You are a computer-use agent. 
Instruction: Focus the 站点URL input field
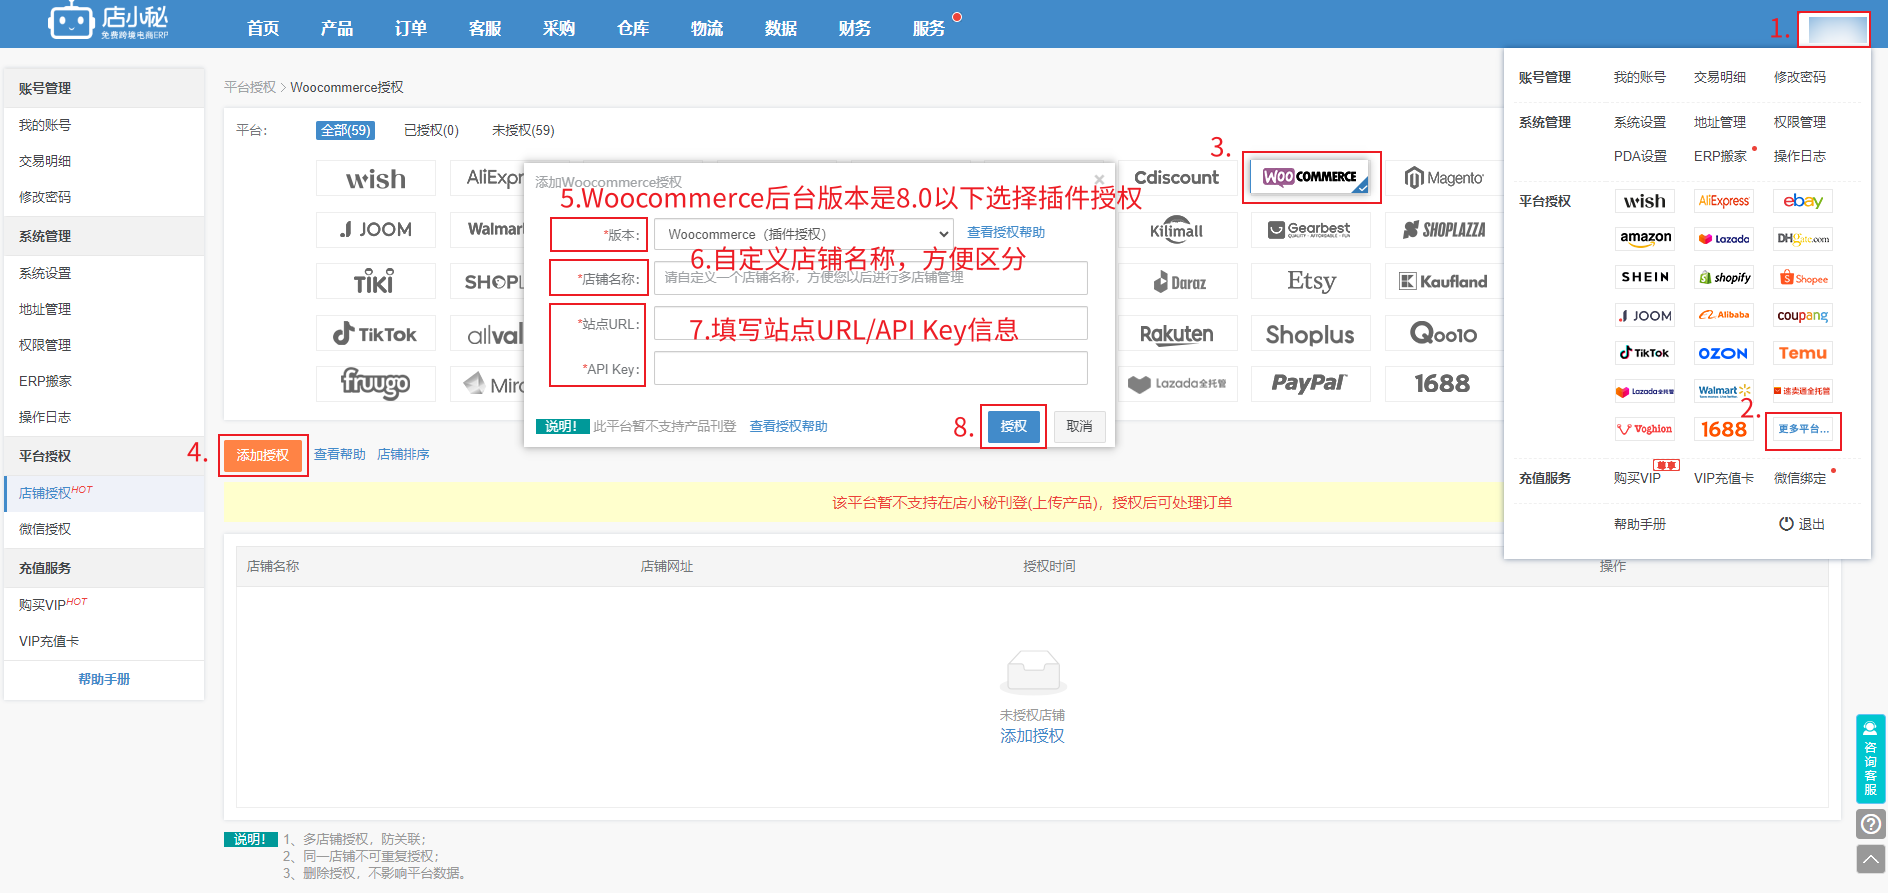(x=871, y=323)
